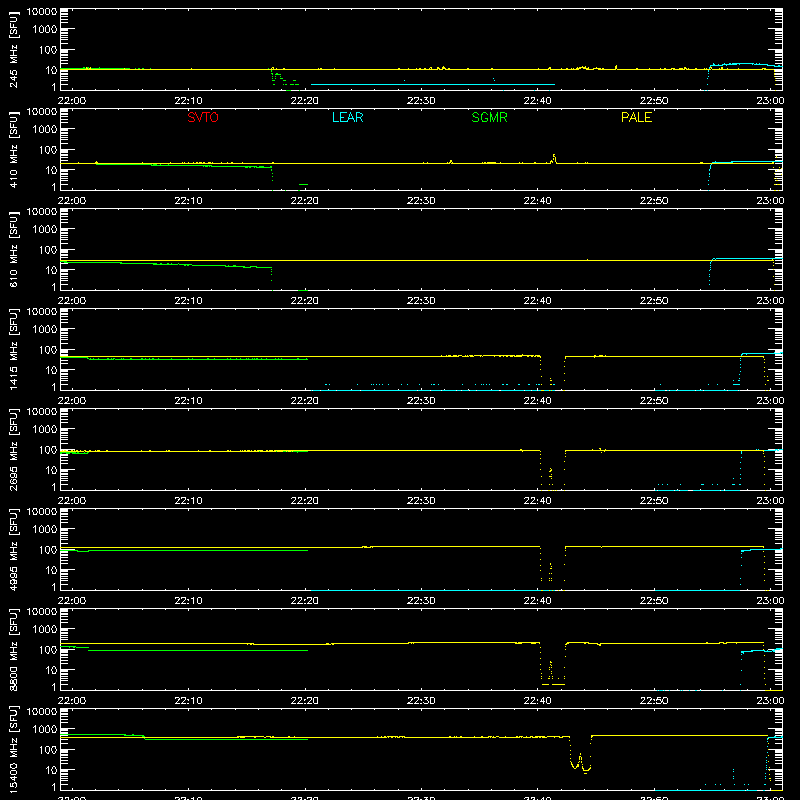This screenshot has width=800, height=800.
Task: Select the 8800 MHz [SFU] axis label
Action: 14,649
